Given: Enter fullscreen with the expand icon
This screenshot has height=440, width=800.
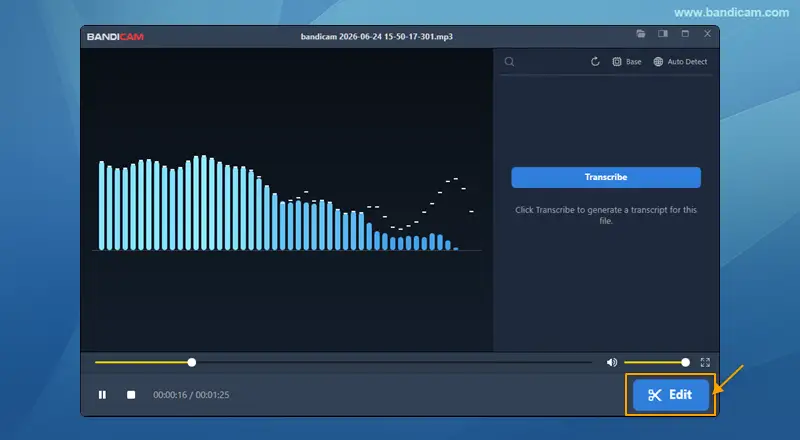Looking at the screenshot, I should pyautogui.click(x=705, y=362).
